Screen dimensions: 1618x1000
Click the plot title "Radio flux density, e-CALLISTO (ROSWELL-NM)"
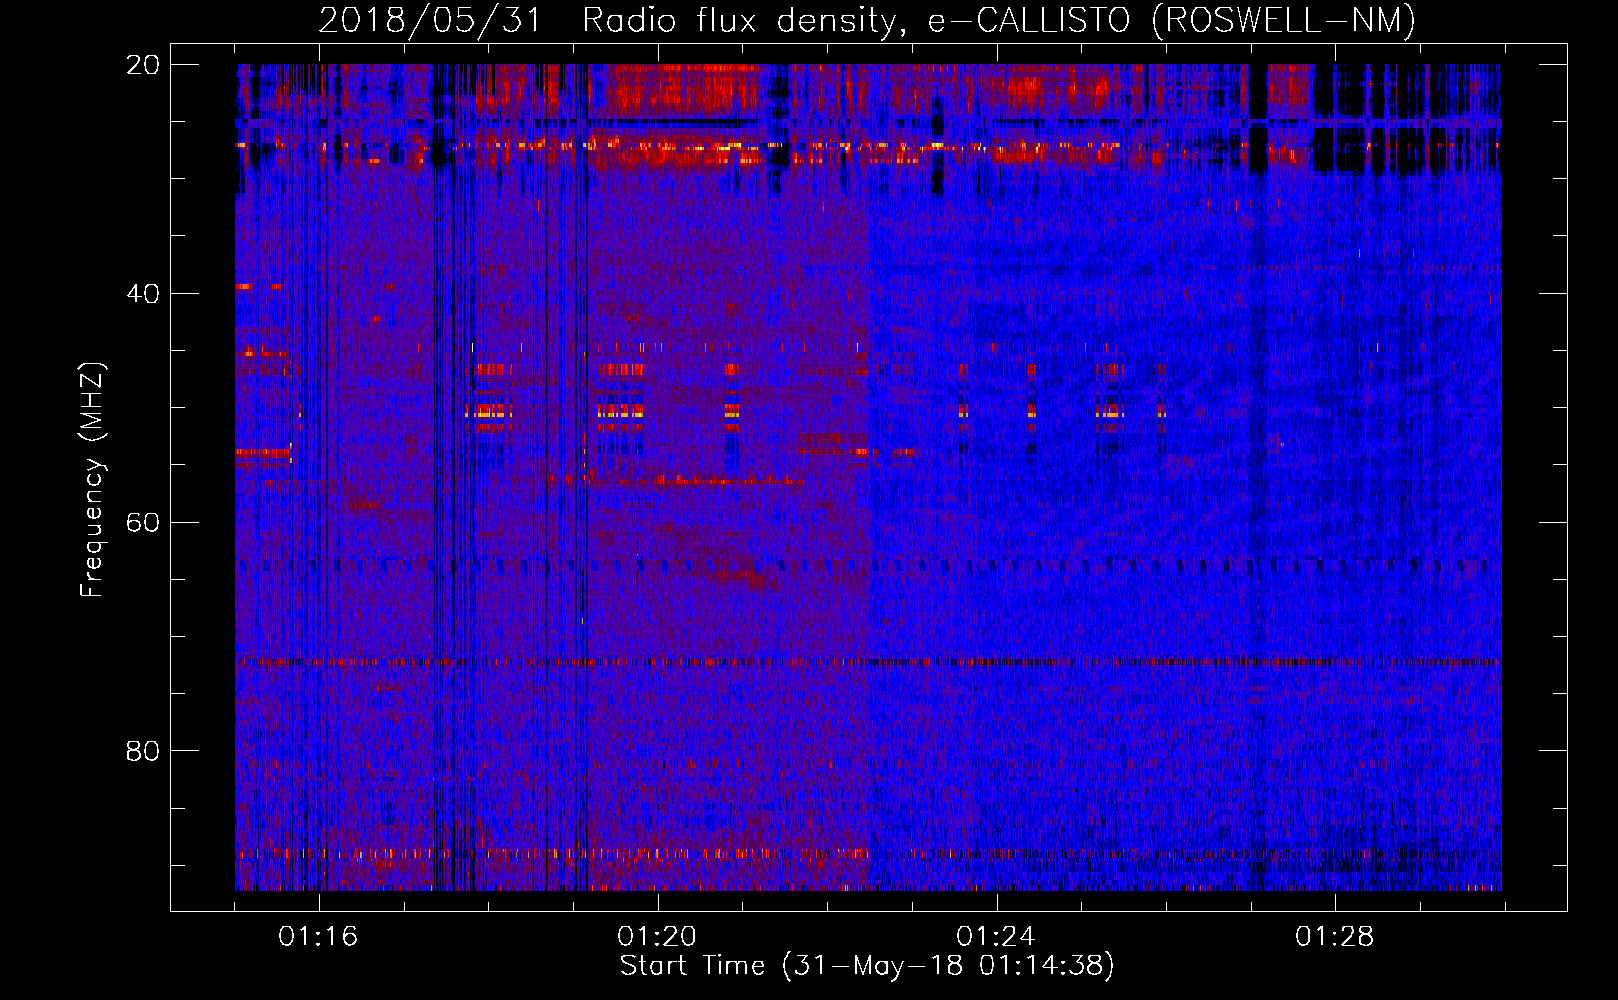point(999,20)
